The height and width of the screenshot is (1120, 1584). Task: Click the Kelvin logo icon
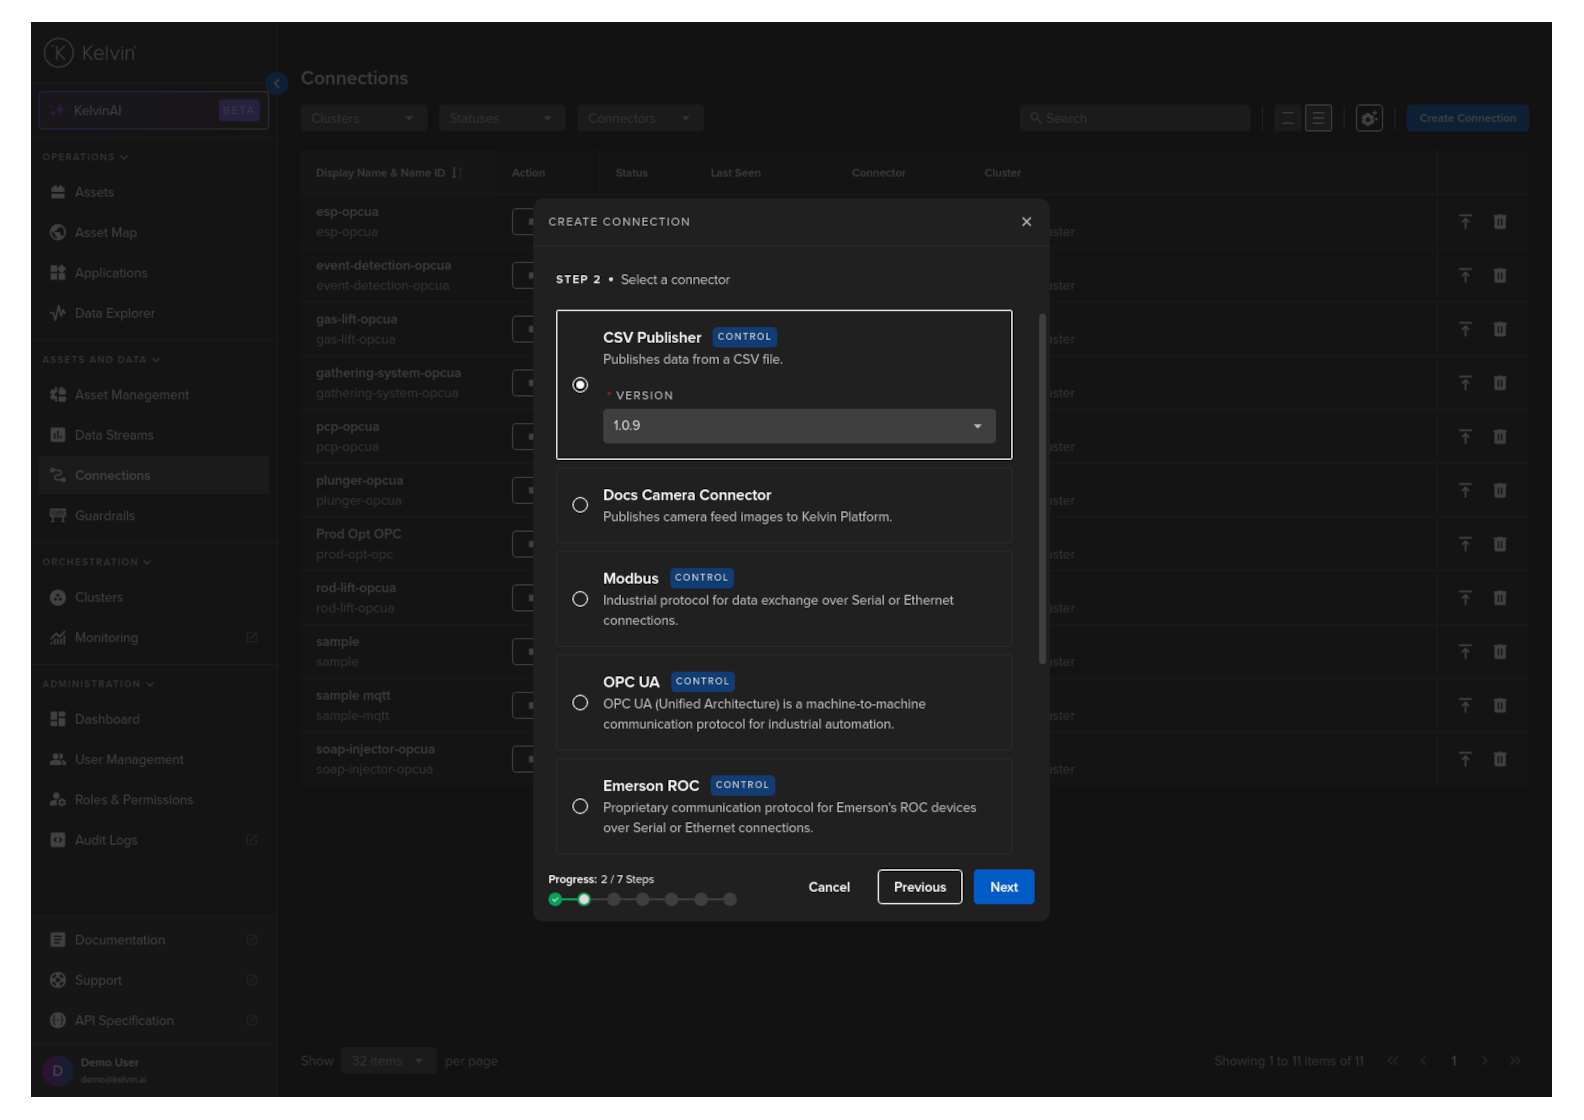[x=59, y=53]
